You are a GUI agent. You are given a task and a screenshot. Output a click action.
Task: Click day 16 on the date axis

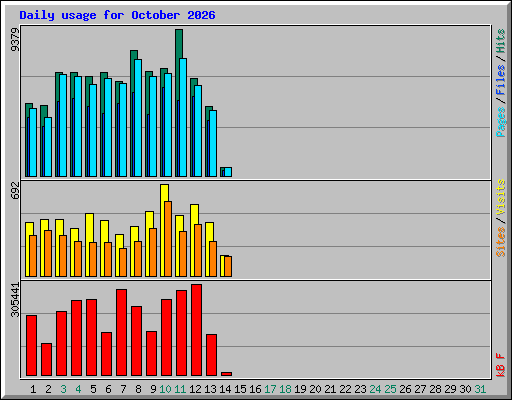click(255, 389)
